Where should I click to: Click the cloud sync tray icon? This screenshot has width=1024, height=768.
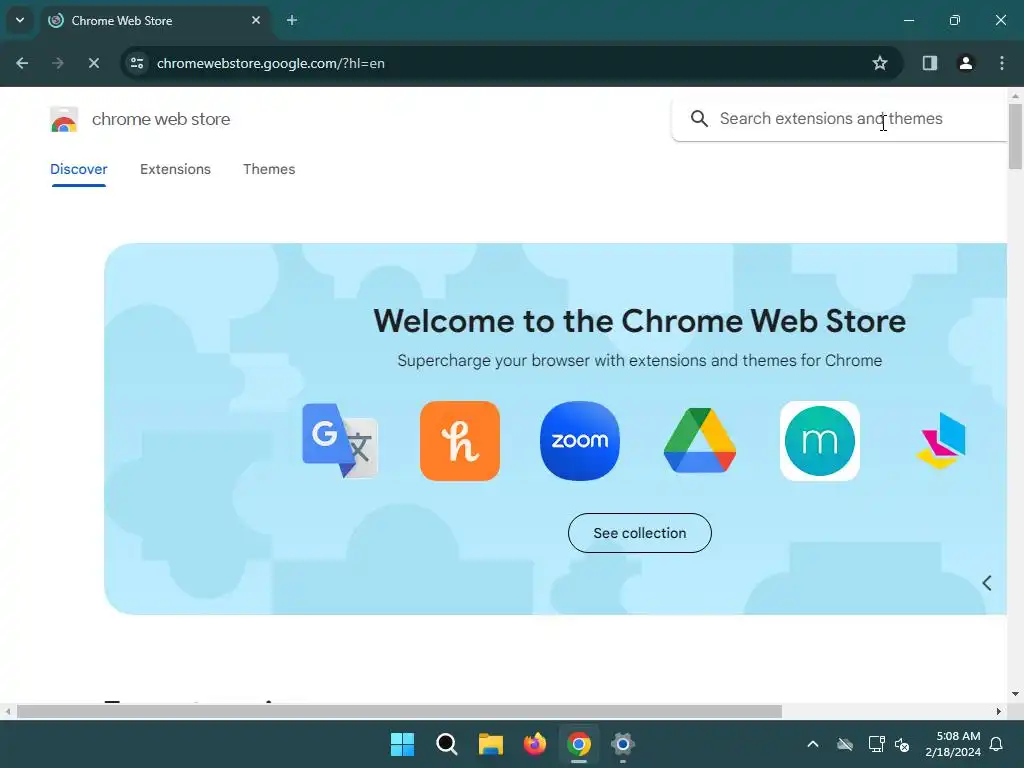(845, 744)
